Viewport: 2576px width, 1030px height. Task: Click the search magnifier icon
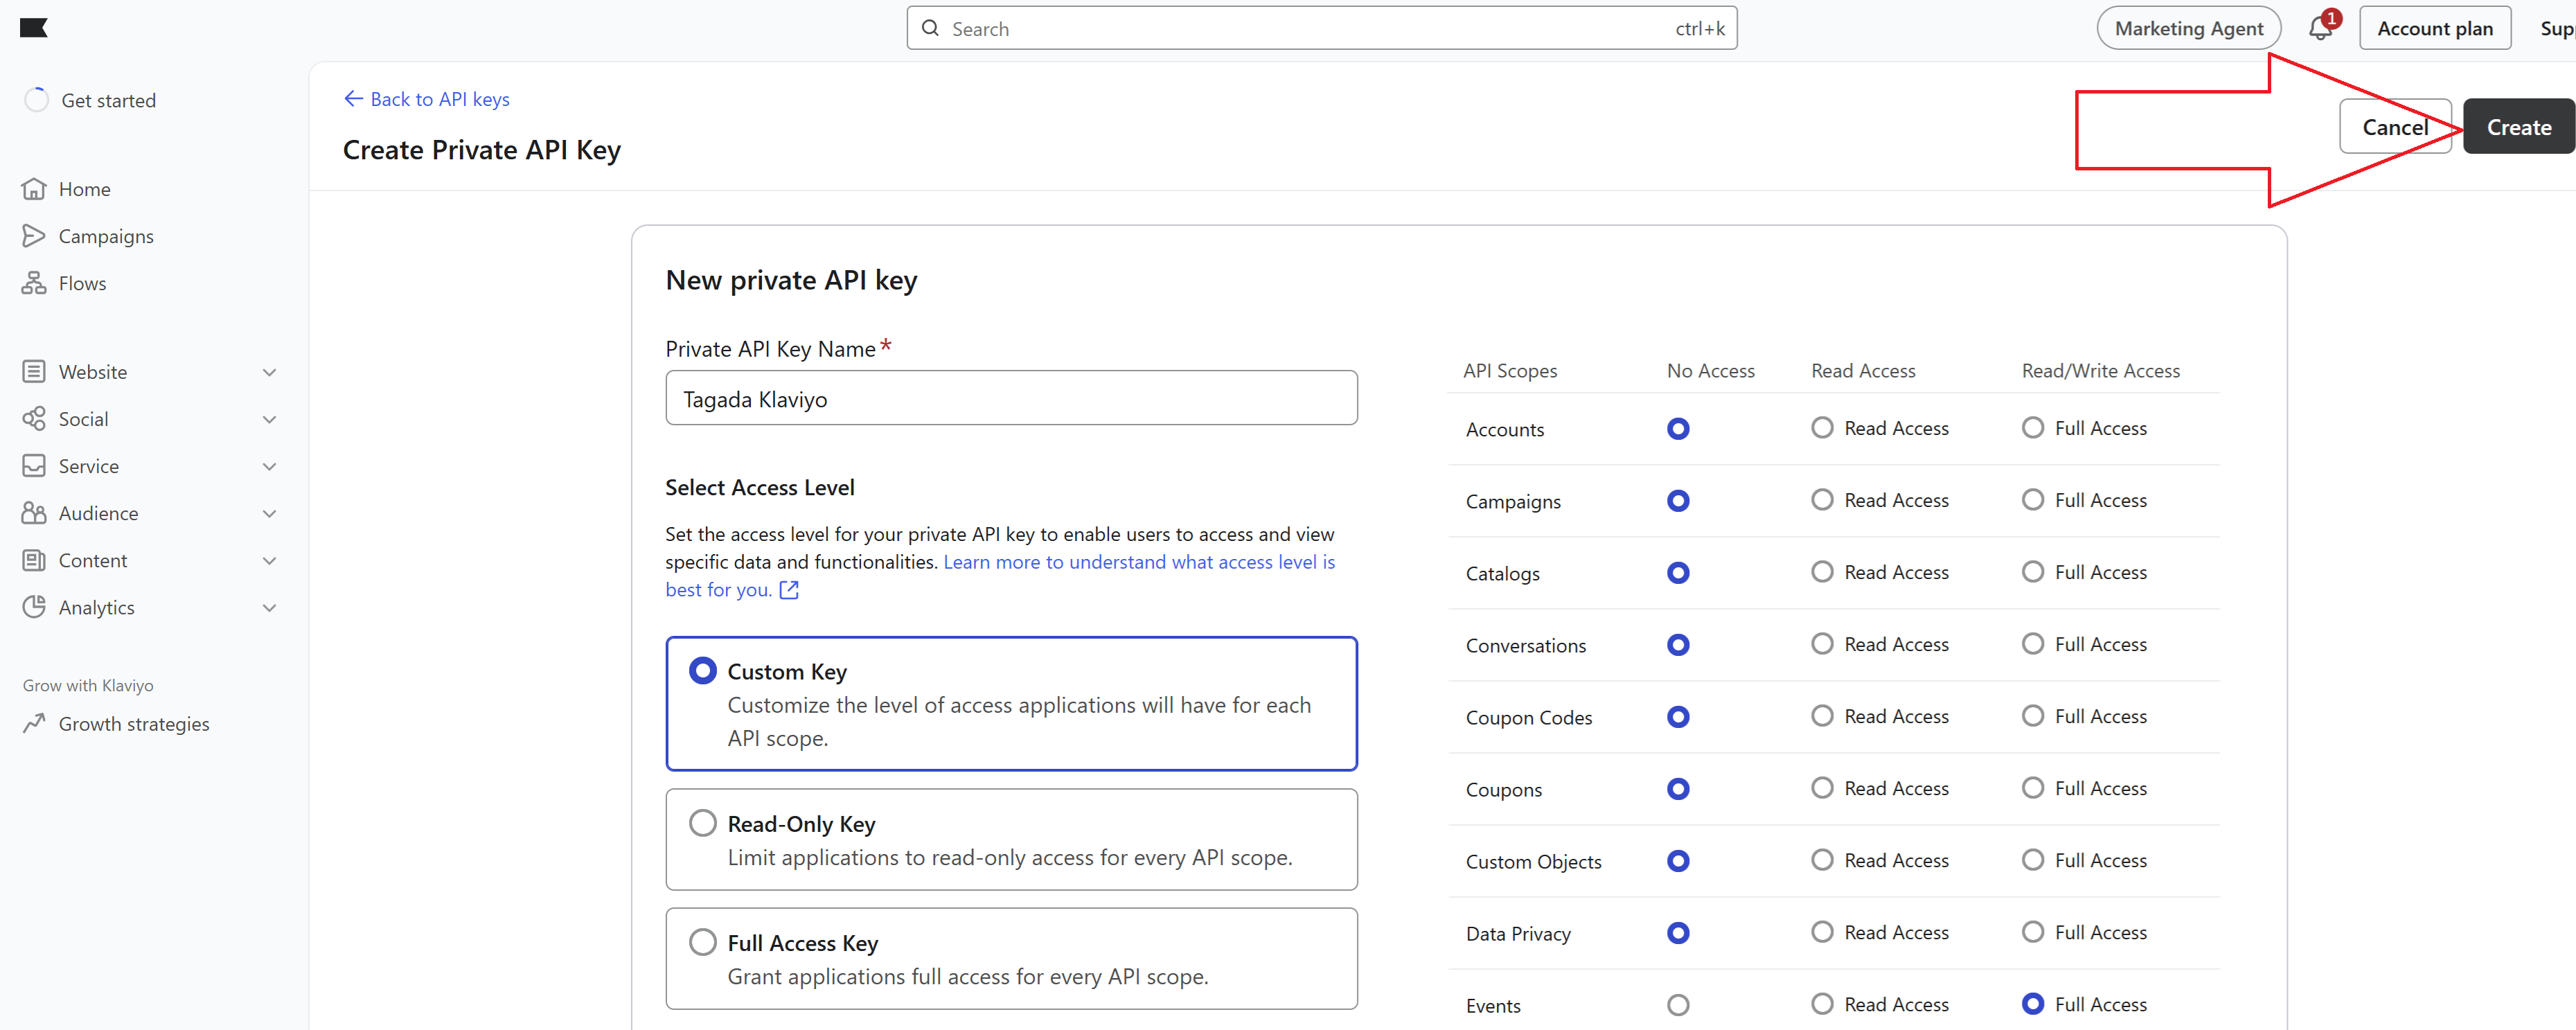pos(930,28)
